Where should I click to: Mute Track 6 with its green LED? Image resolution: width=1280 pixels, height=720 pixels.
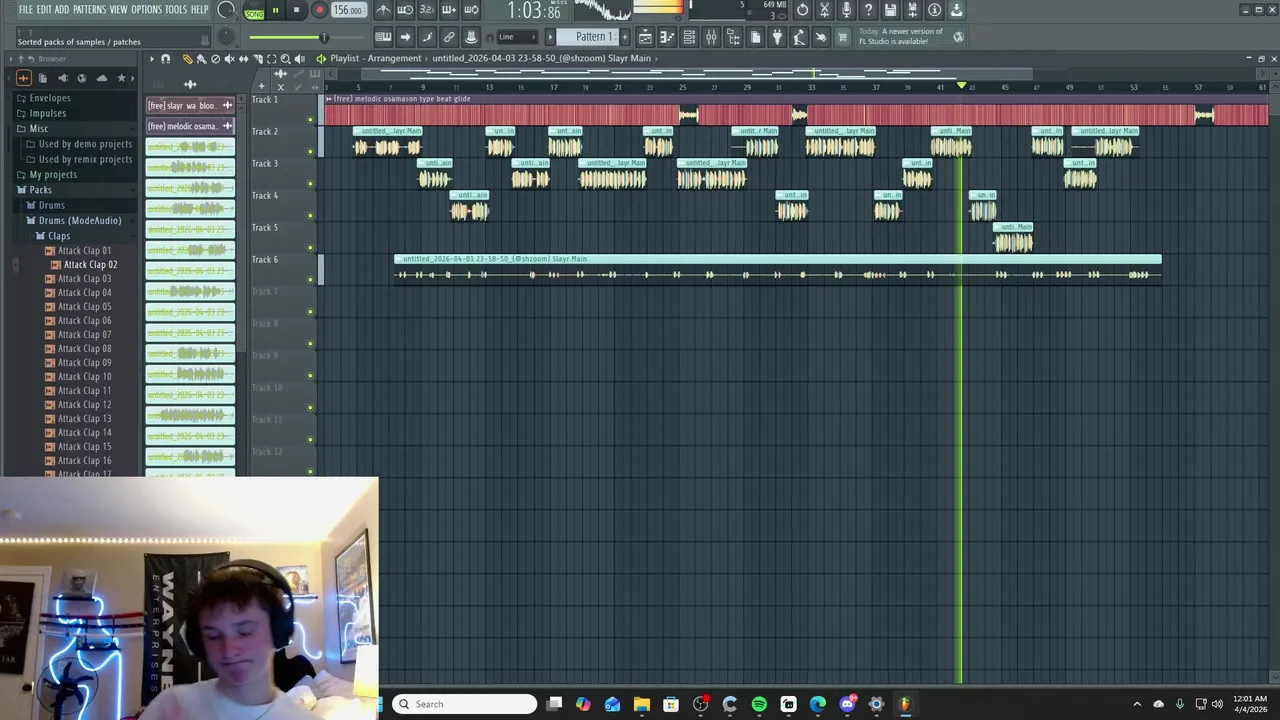[x=310, y=280]
